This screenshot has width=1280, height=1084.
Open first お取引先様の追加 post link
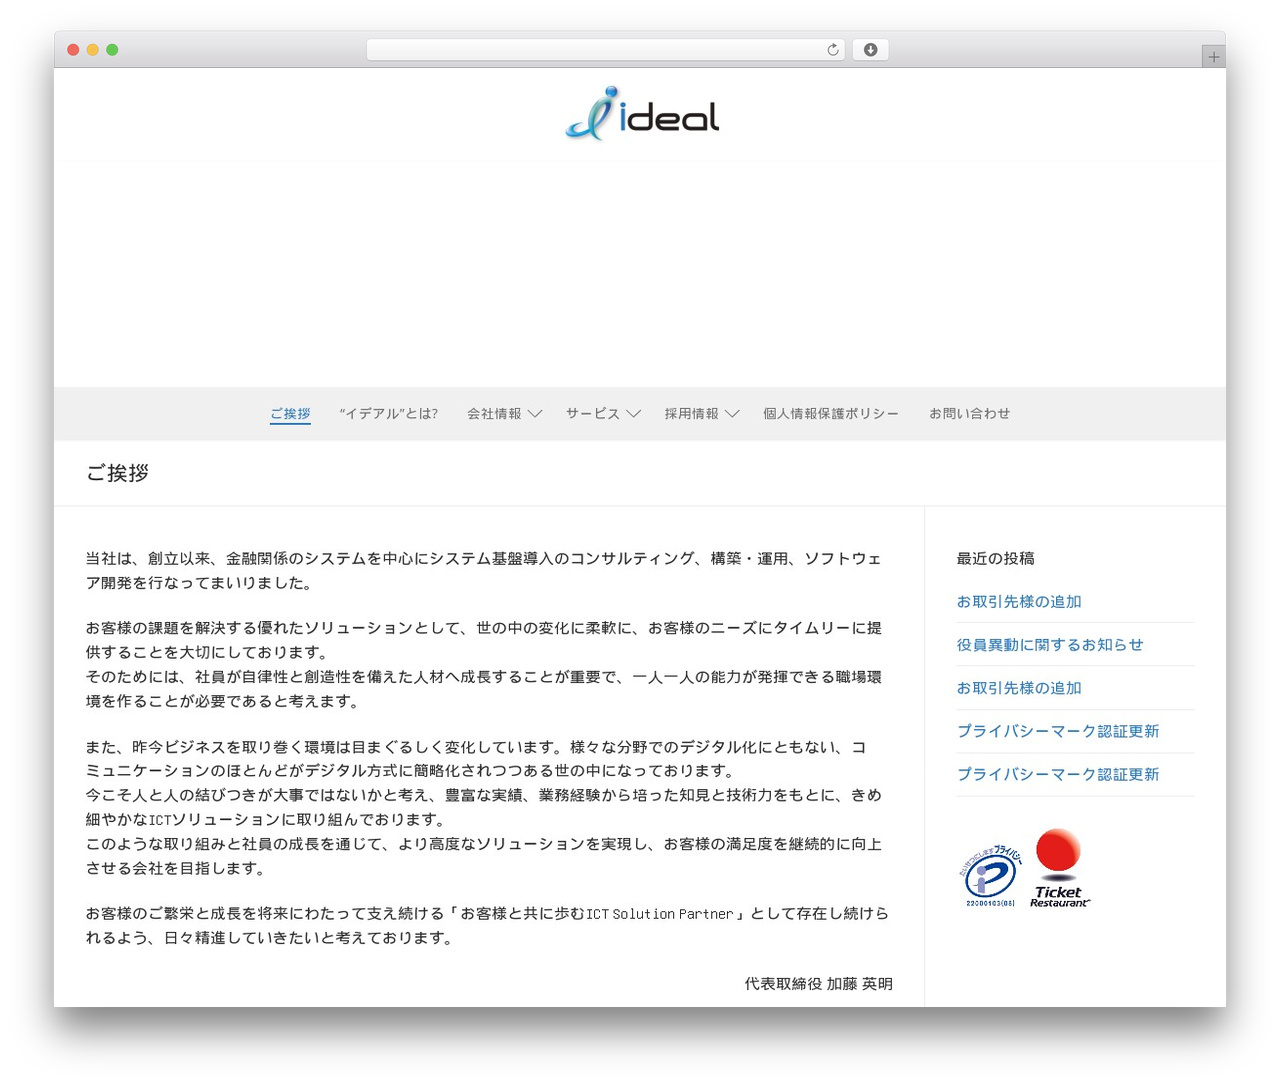(x=1019, y=602)
